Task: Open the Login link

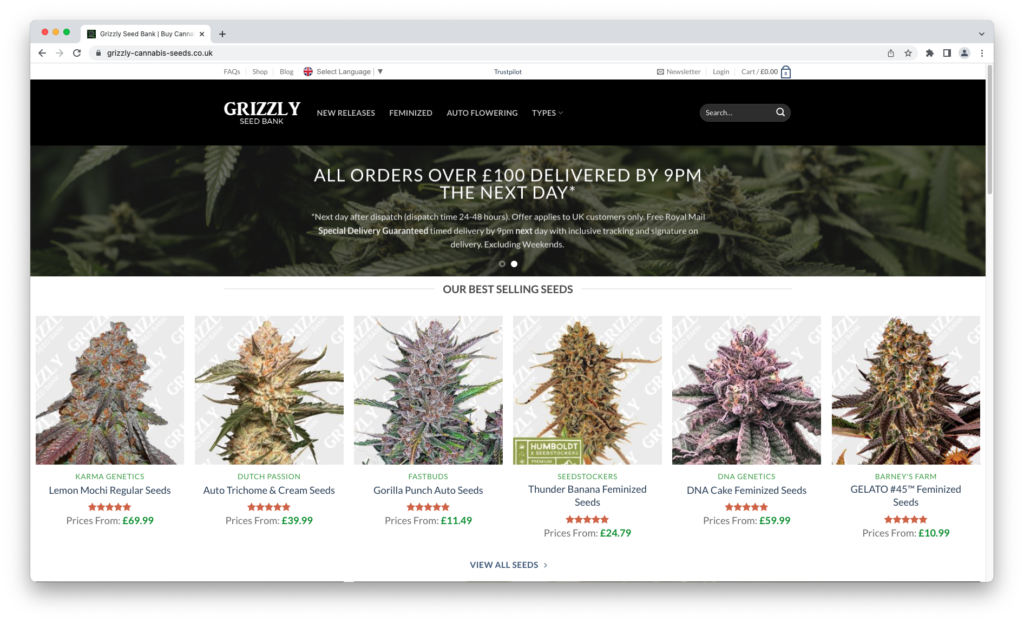Action: click(x=720, y=72)
